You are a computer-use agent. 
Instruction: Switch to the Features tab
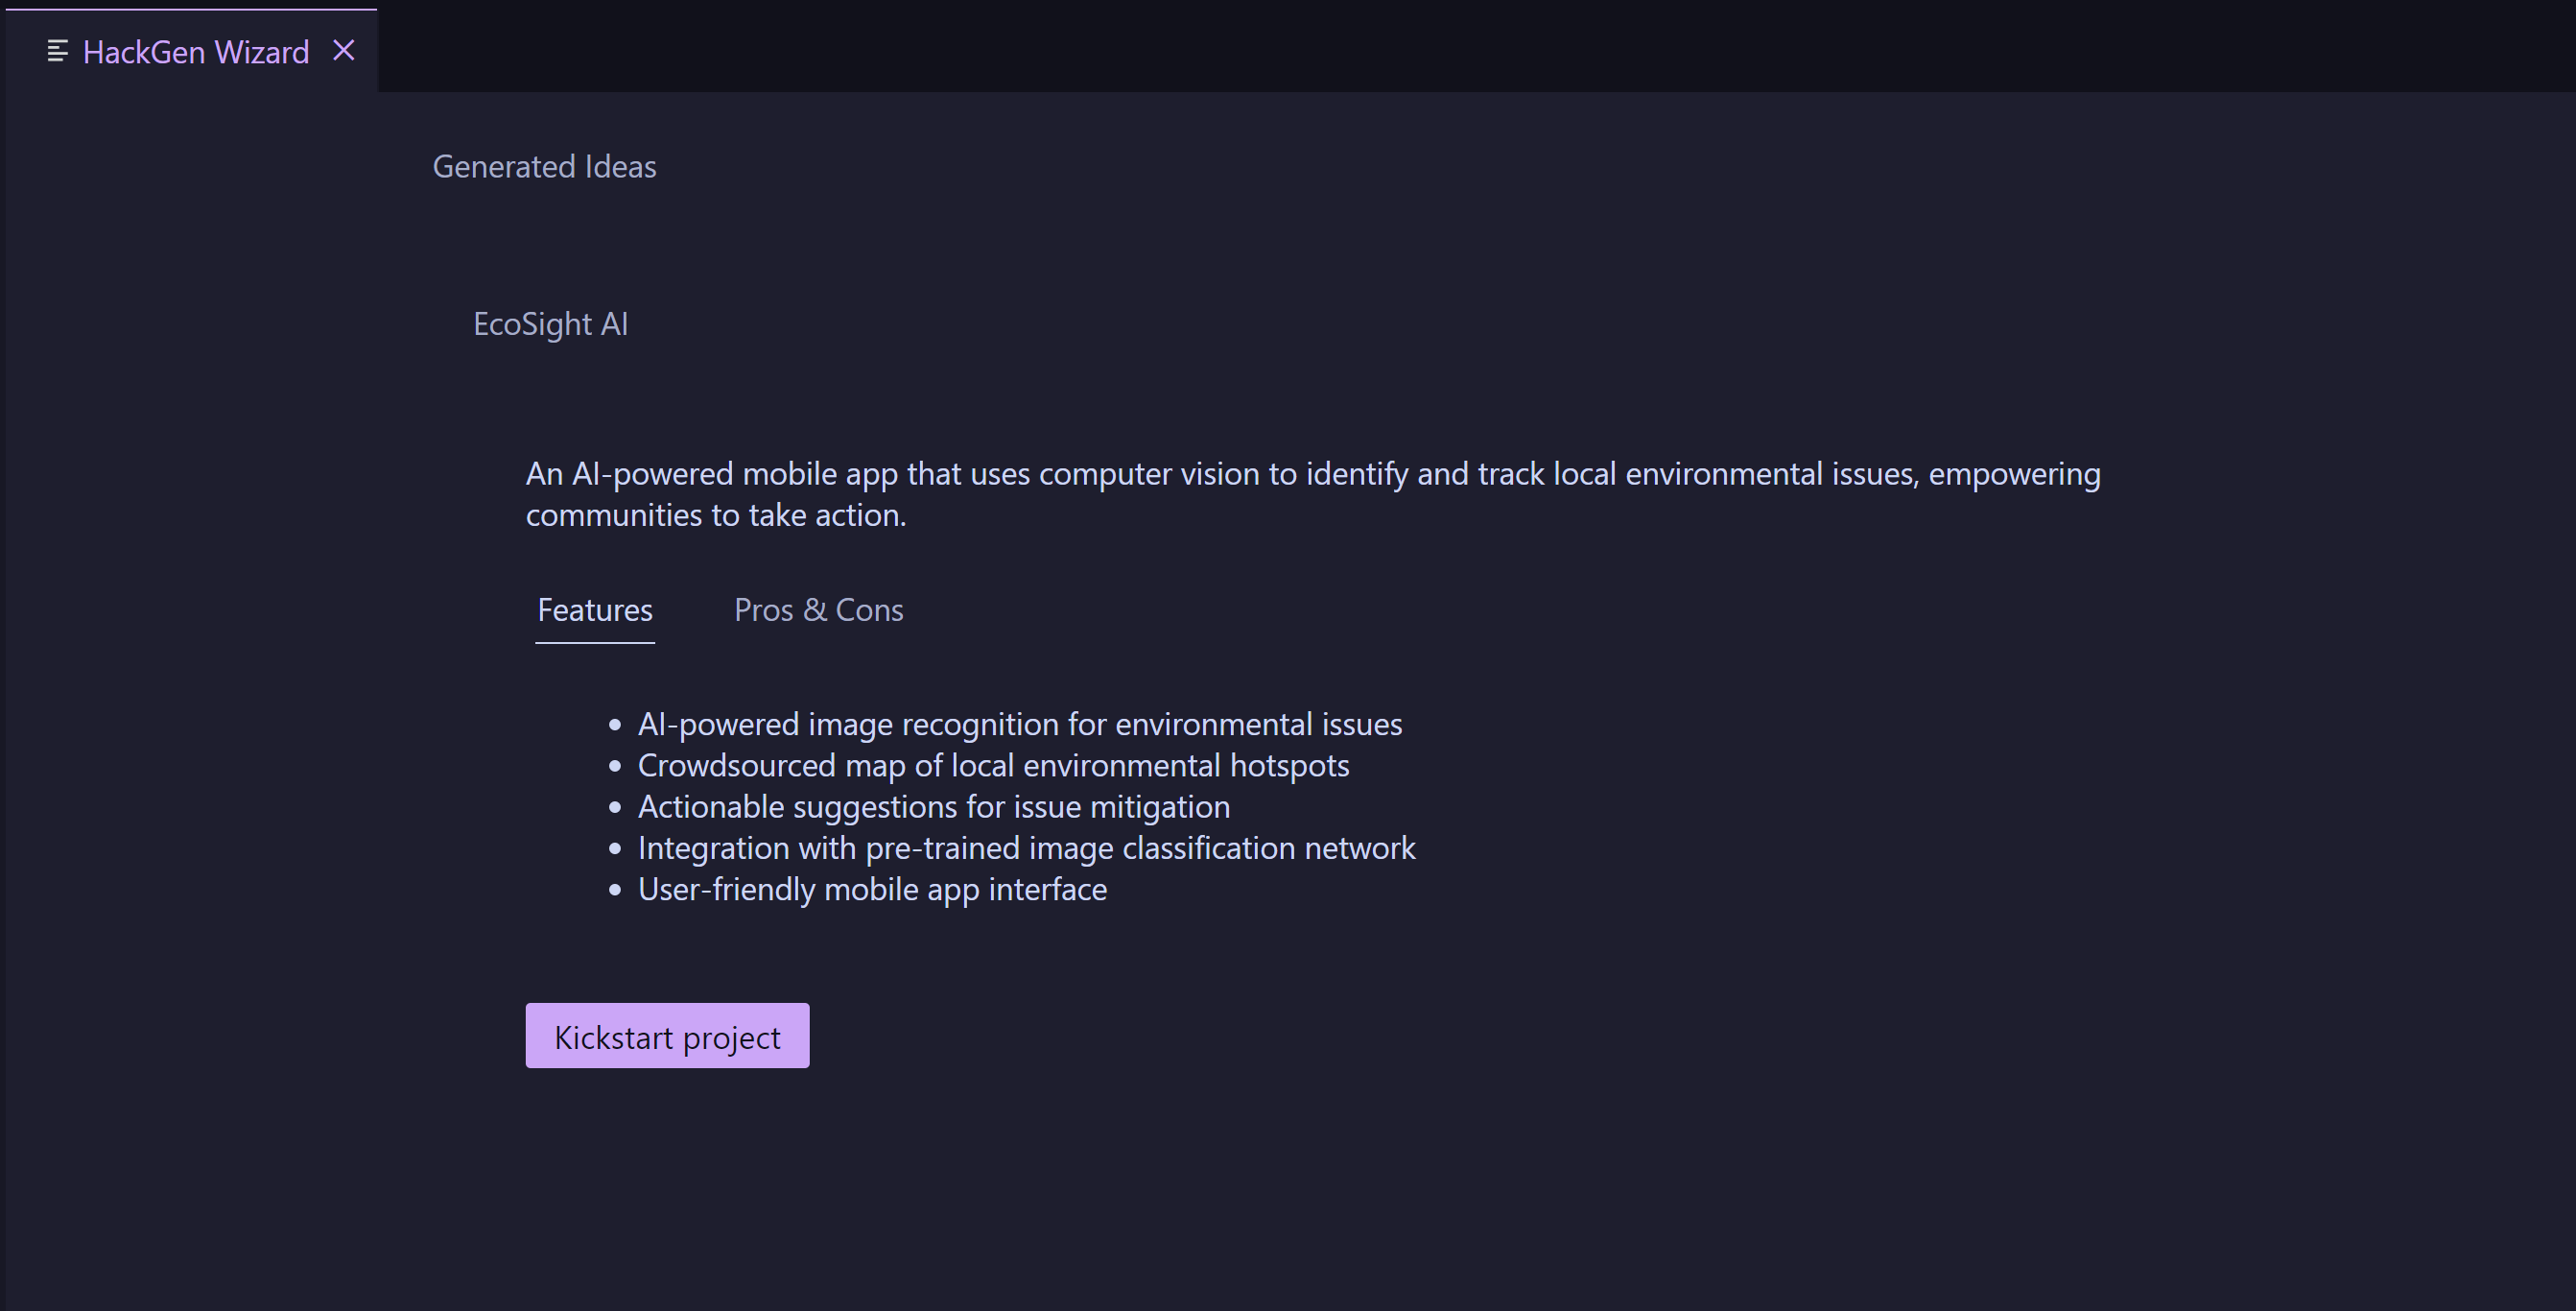pos(595,610)
